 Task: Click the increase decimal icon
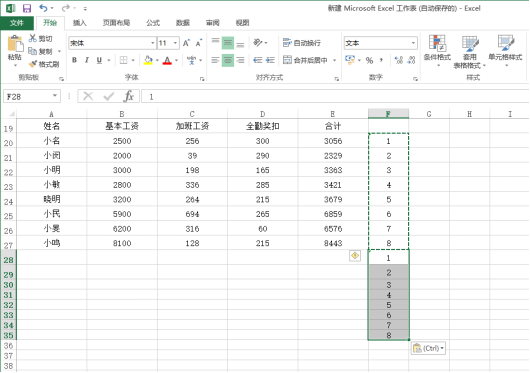399,60
